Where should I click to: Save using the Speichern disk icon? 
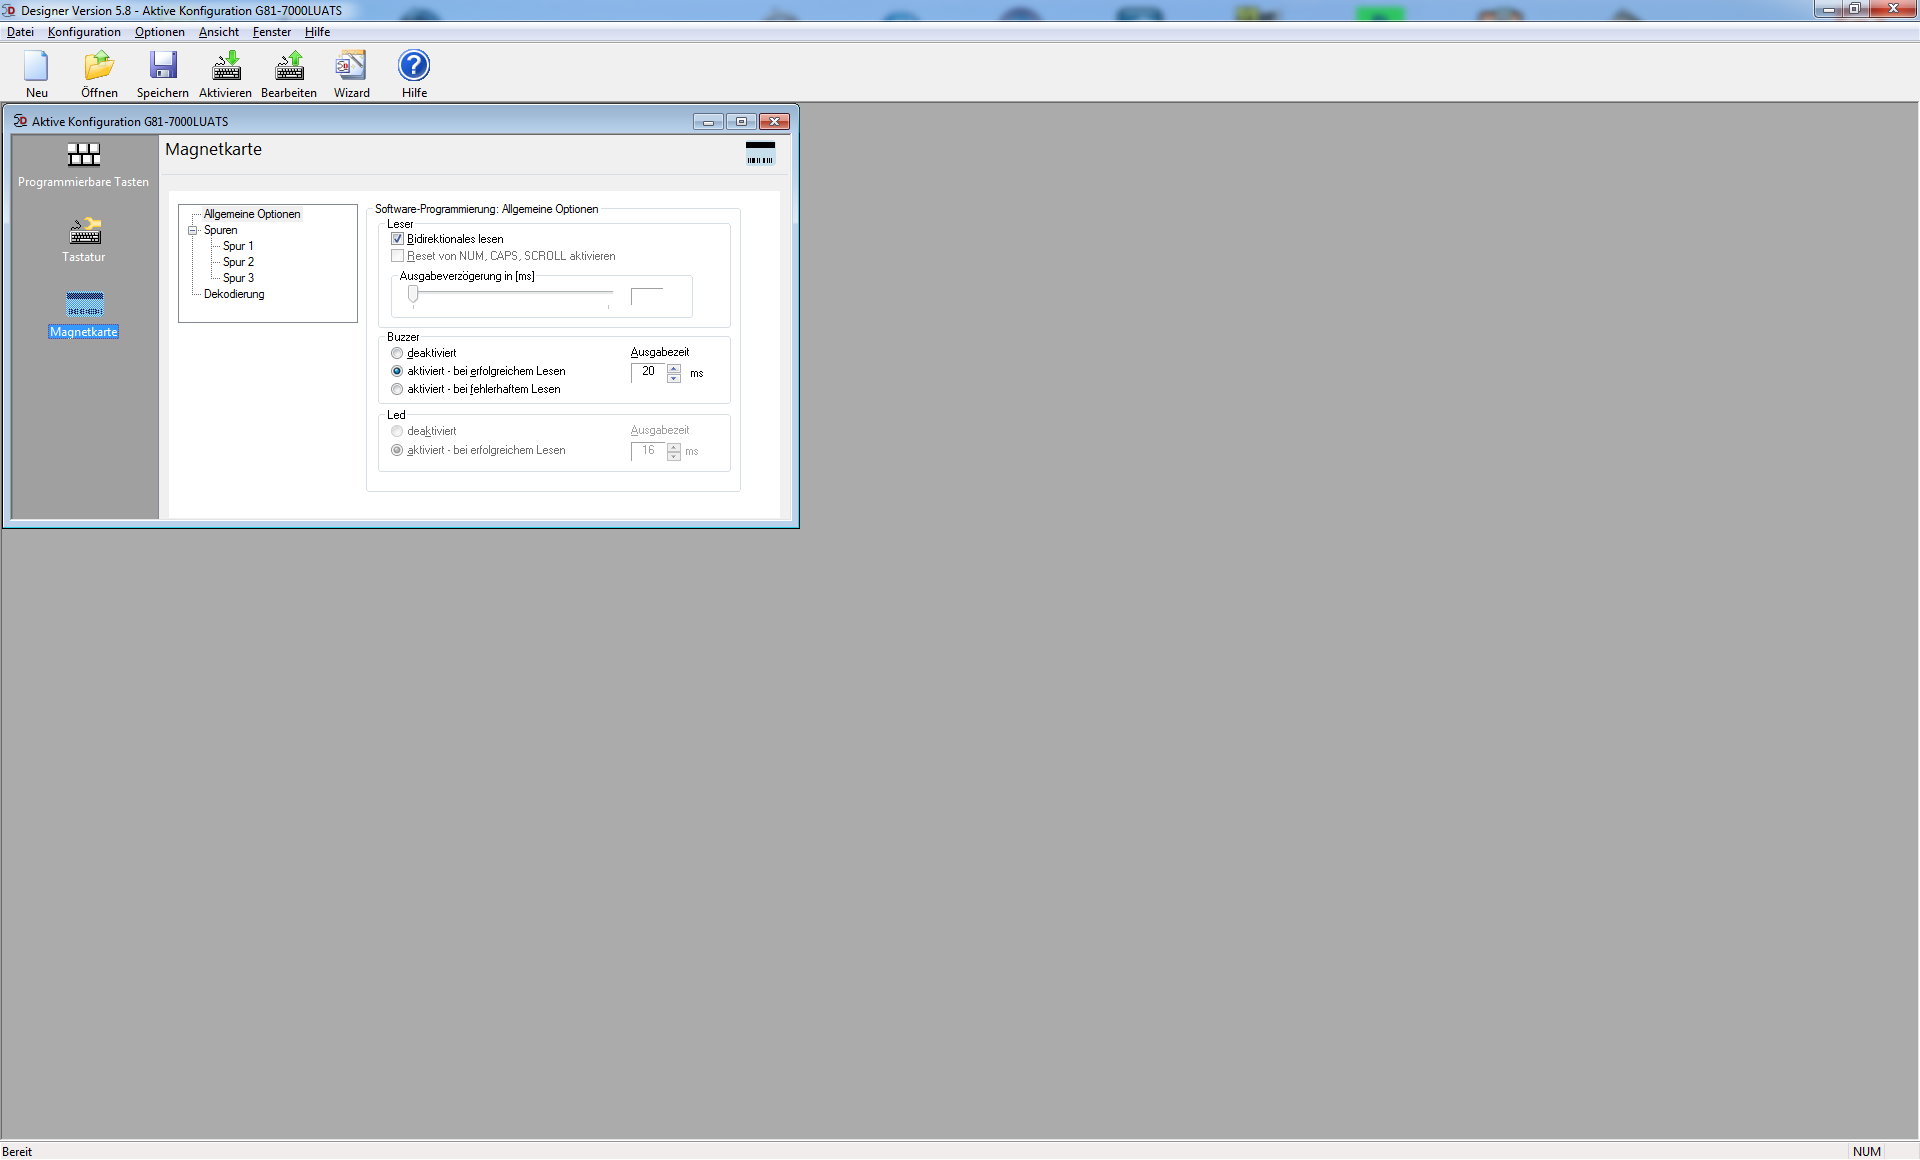(x=163, y=67)
